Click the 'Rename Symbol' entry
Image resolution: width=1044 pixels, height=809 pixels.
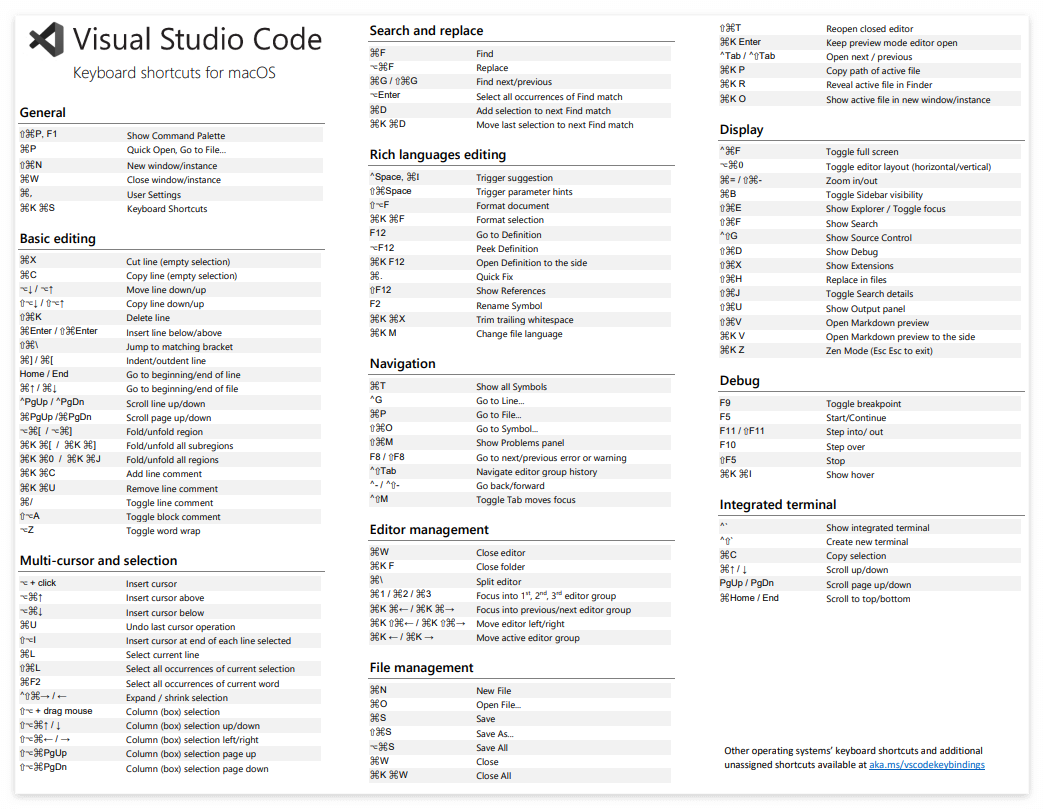(509, 306)
